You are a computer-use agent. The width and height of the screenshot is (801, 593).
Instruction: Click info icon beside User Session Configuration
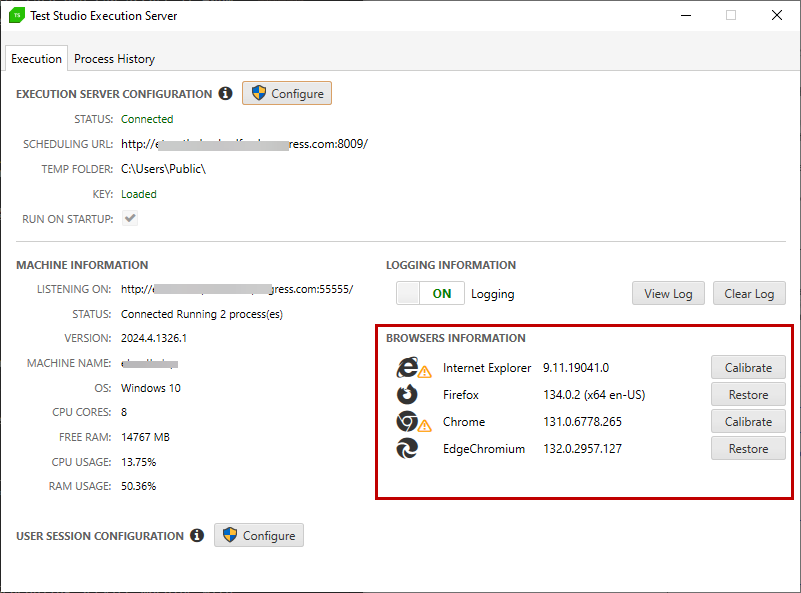click(x=197, y=535)
